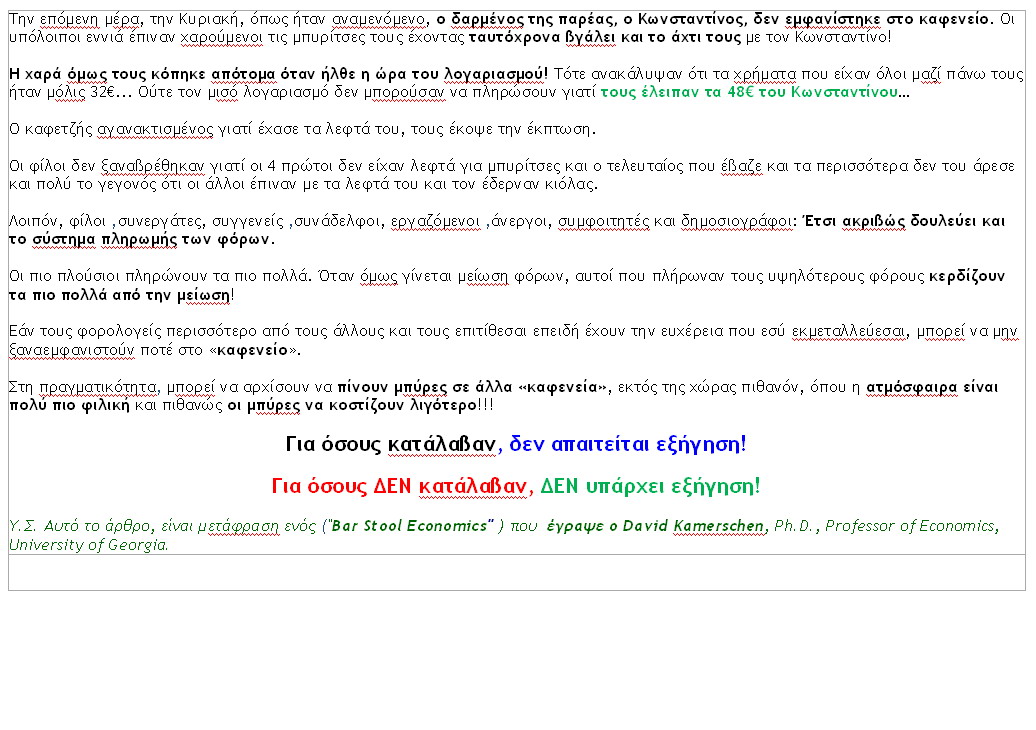Click the bold text 'ταυτόχρονα βγάλει και το άχτι τους'

(x=605, y=37)
